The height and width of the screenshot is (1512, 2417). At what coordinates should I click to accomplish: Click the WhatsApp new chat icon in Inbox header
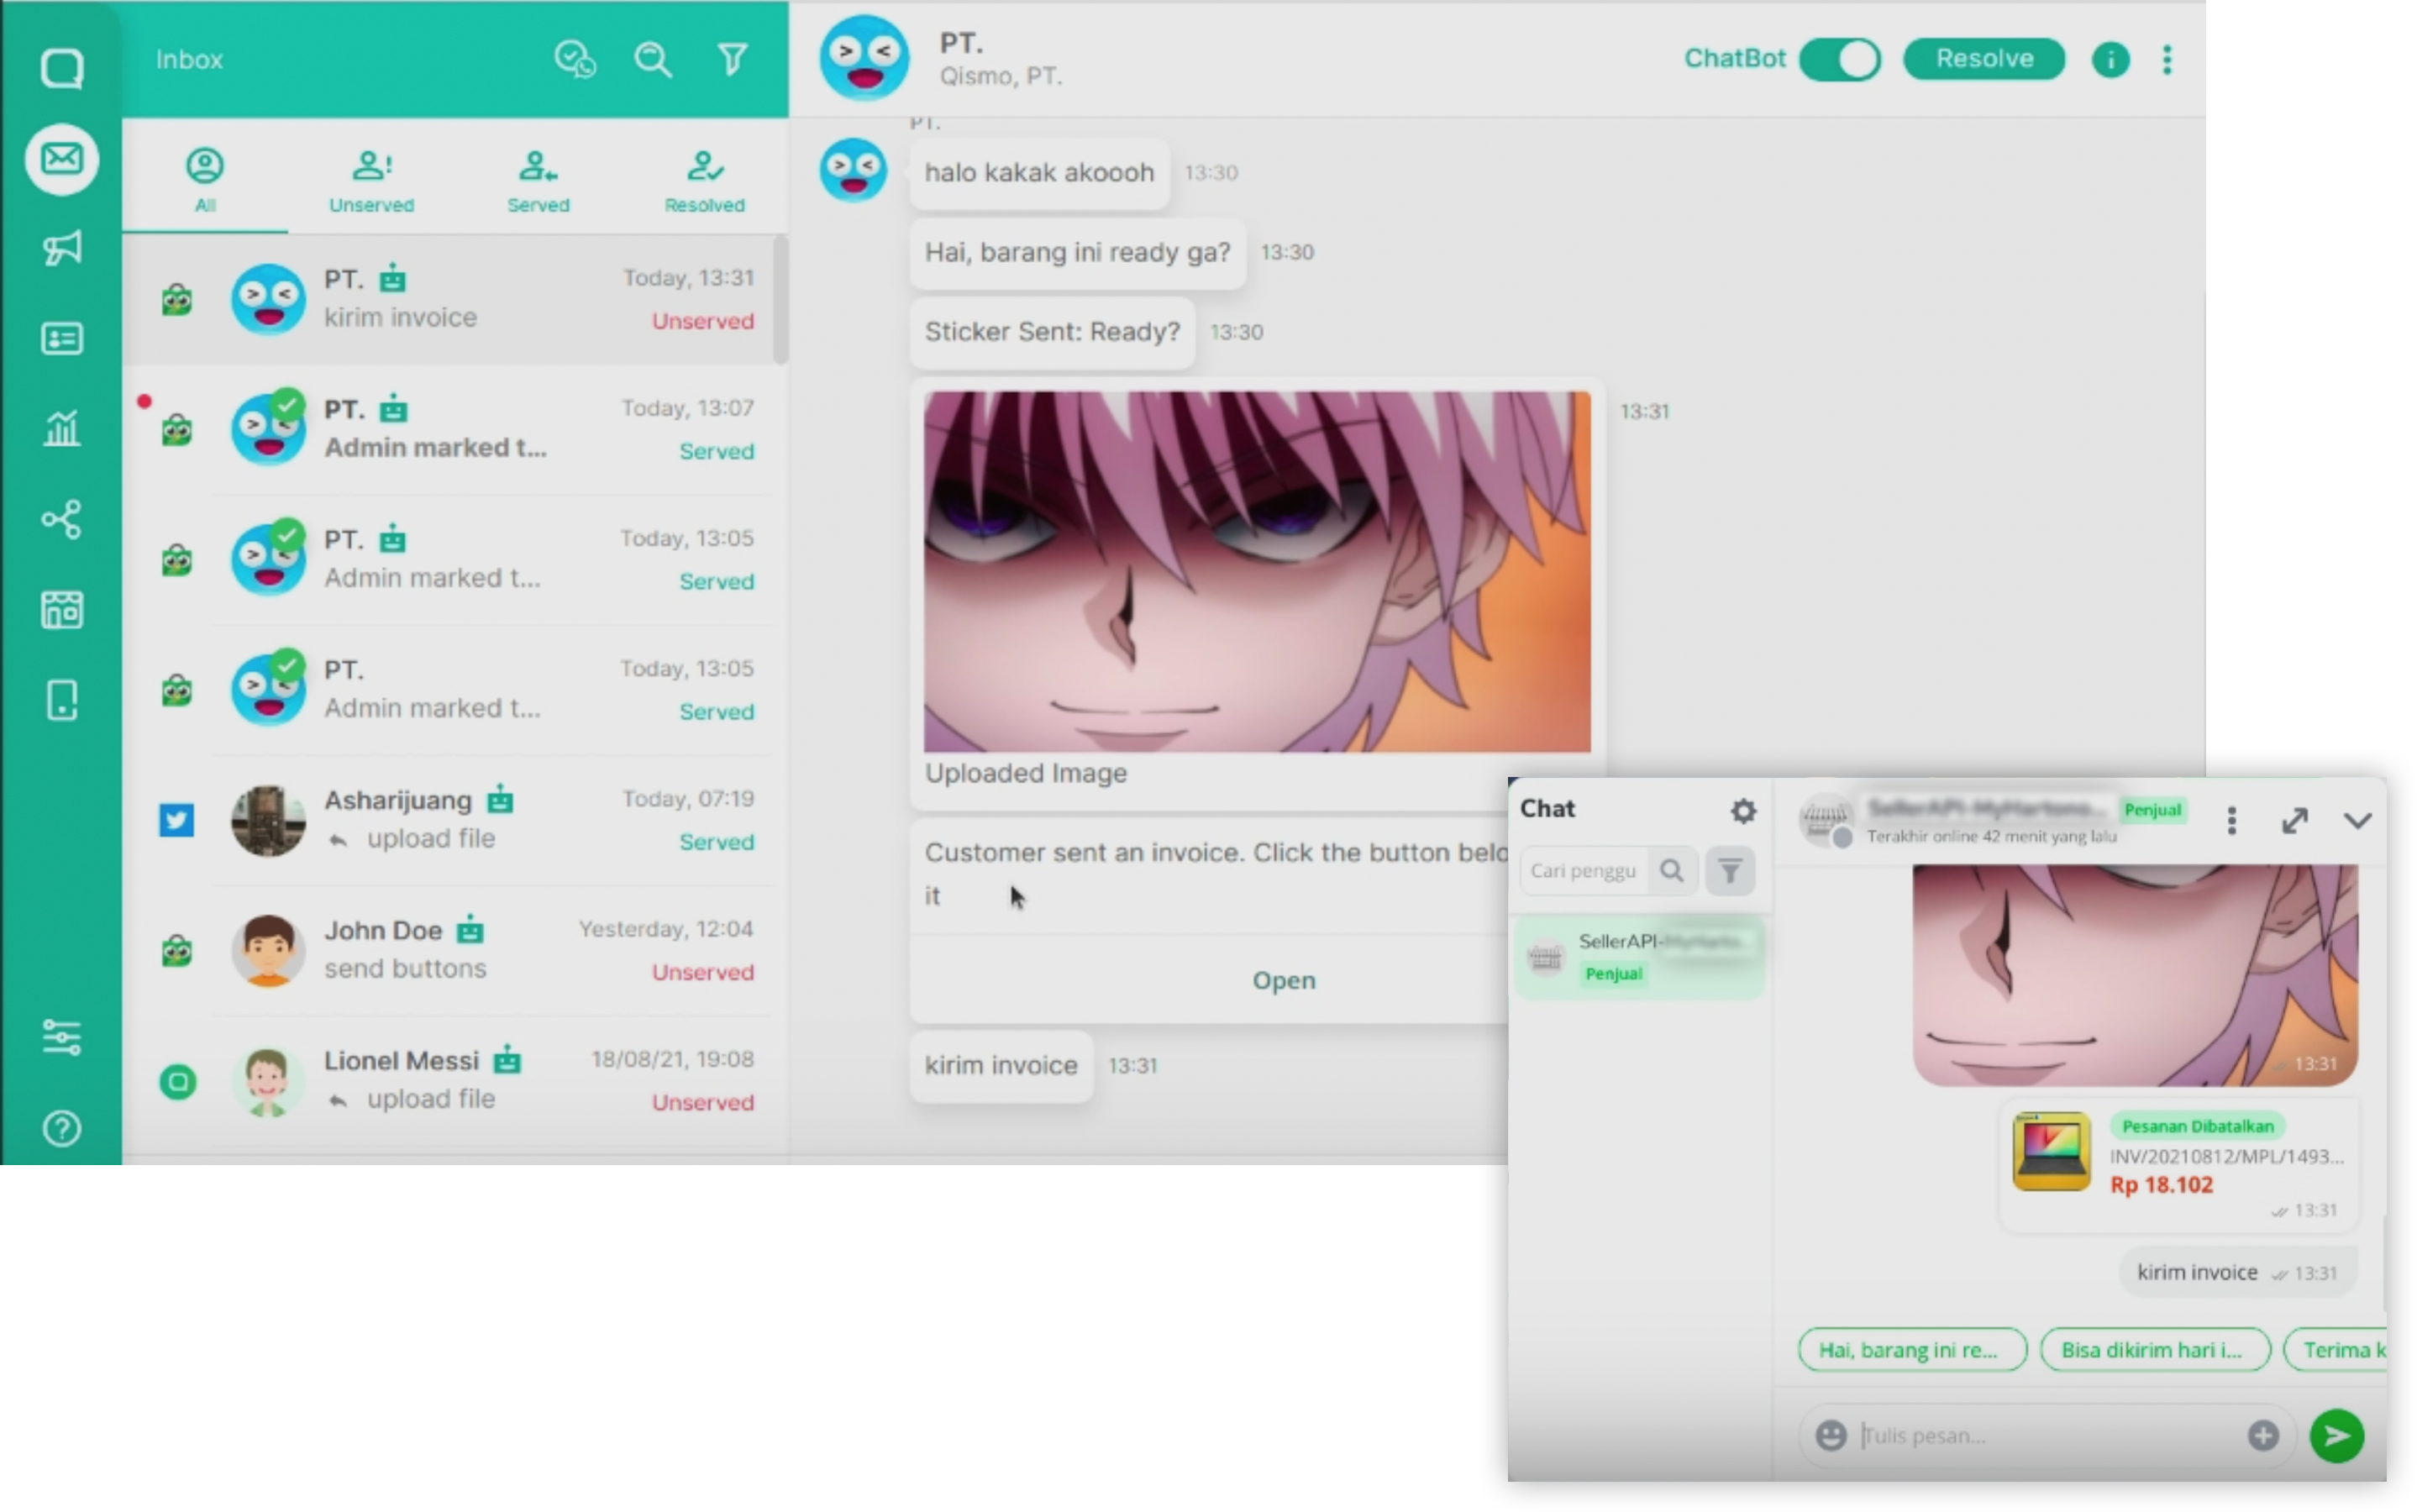tap(575, 59)
